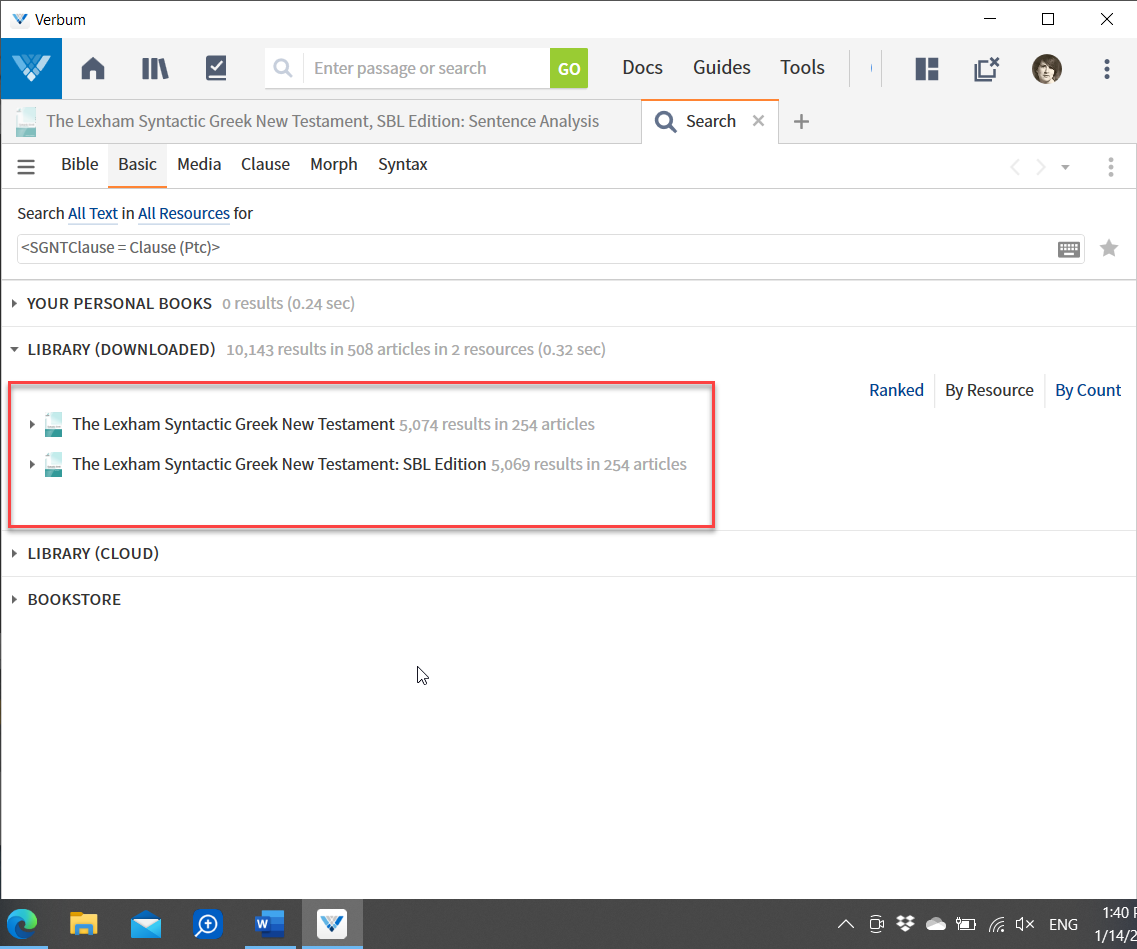Expand Library (Cloud) section
This screenshot has height=949, width=1137.
(14, 554)
